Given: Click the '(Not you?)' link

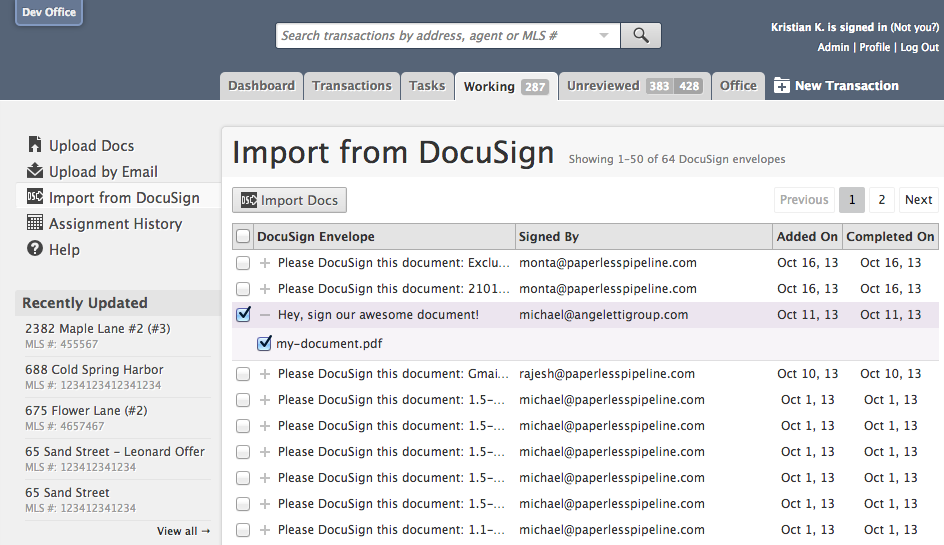Looking at the screenshot, I should tap(914, 27).
